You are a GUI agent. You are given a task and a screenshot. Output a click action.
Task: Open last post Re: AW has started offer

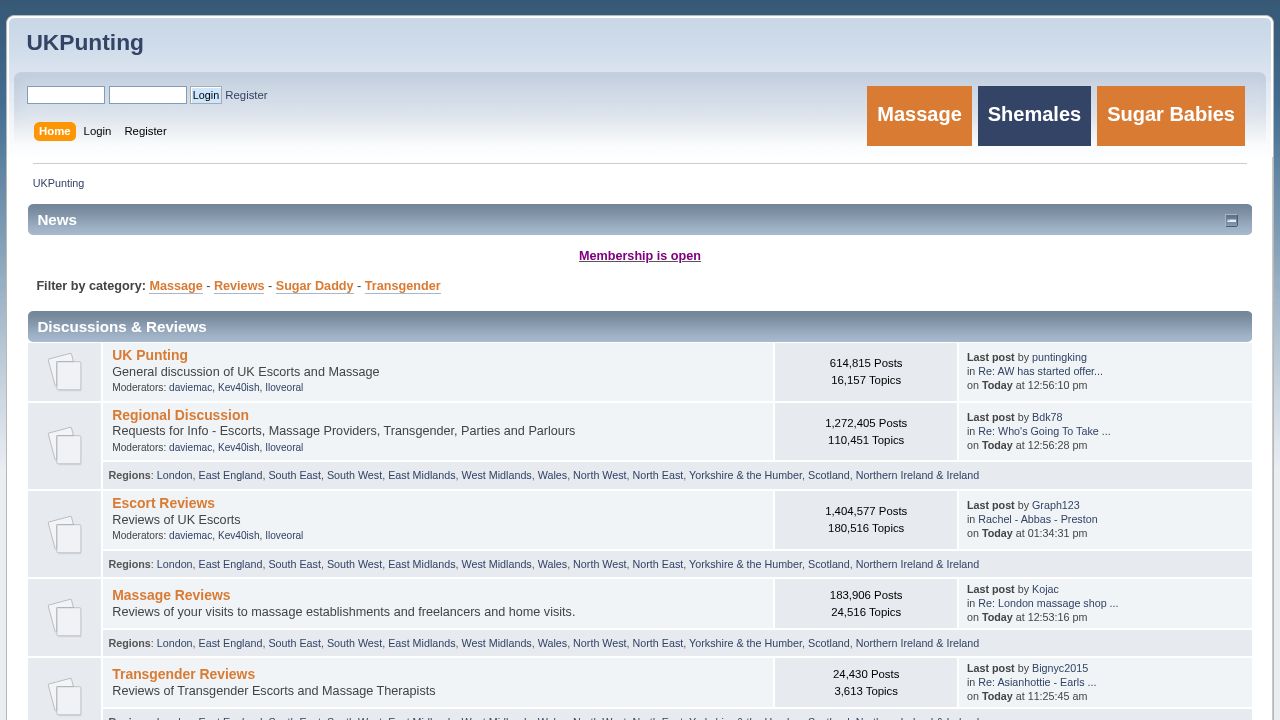1040,371
